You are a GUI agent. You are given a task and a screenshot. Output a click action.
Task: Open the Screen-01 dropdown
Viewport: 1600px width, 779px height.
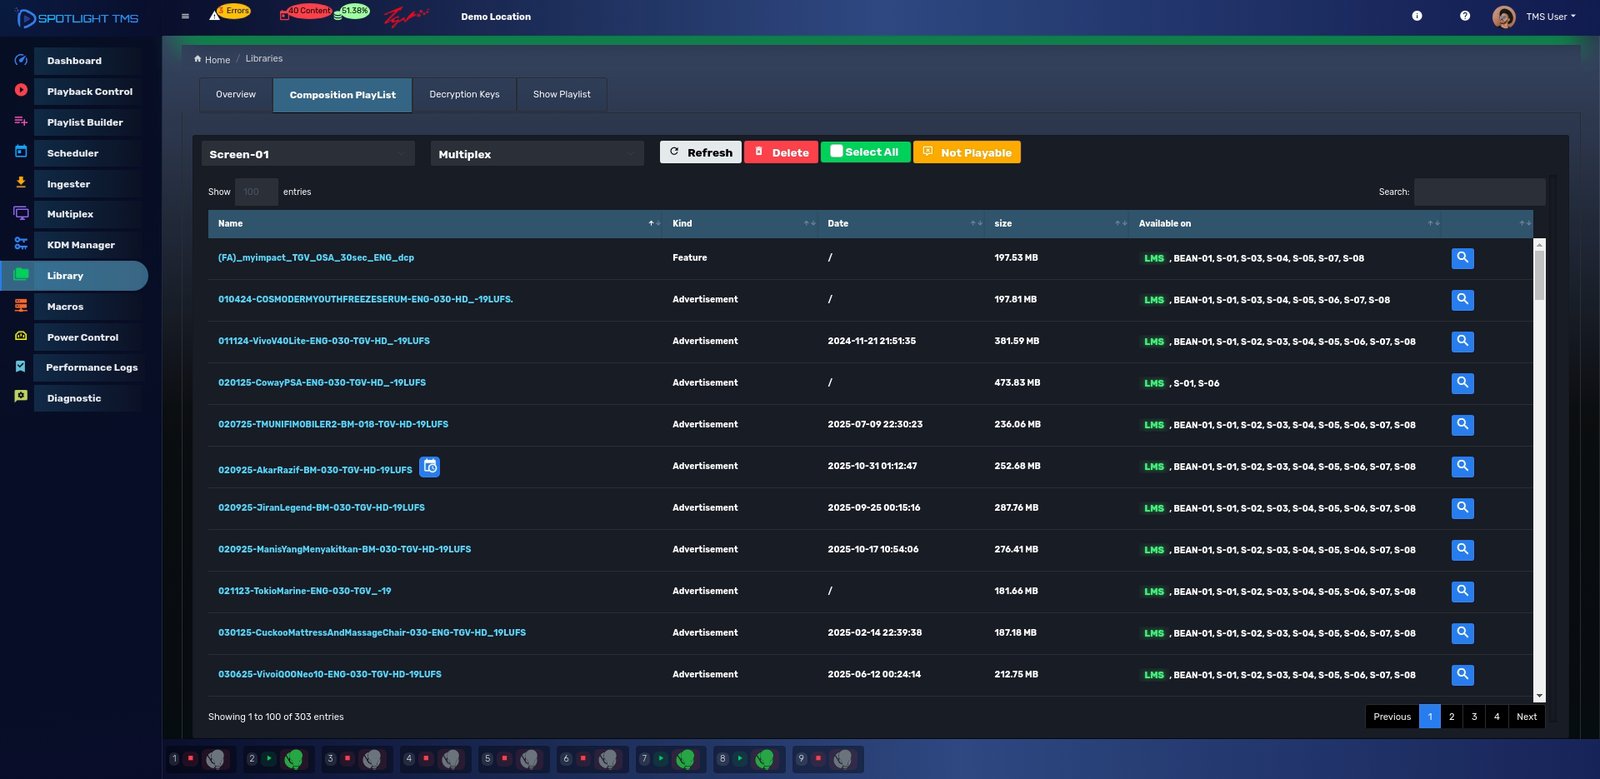(x=308, y=154)
